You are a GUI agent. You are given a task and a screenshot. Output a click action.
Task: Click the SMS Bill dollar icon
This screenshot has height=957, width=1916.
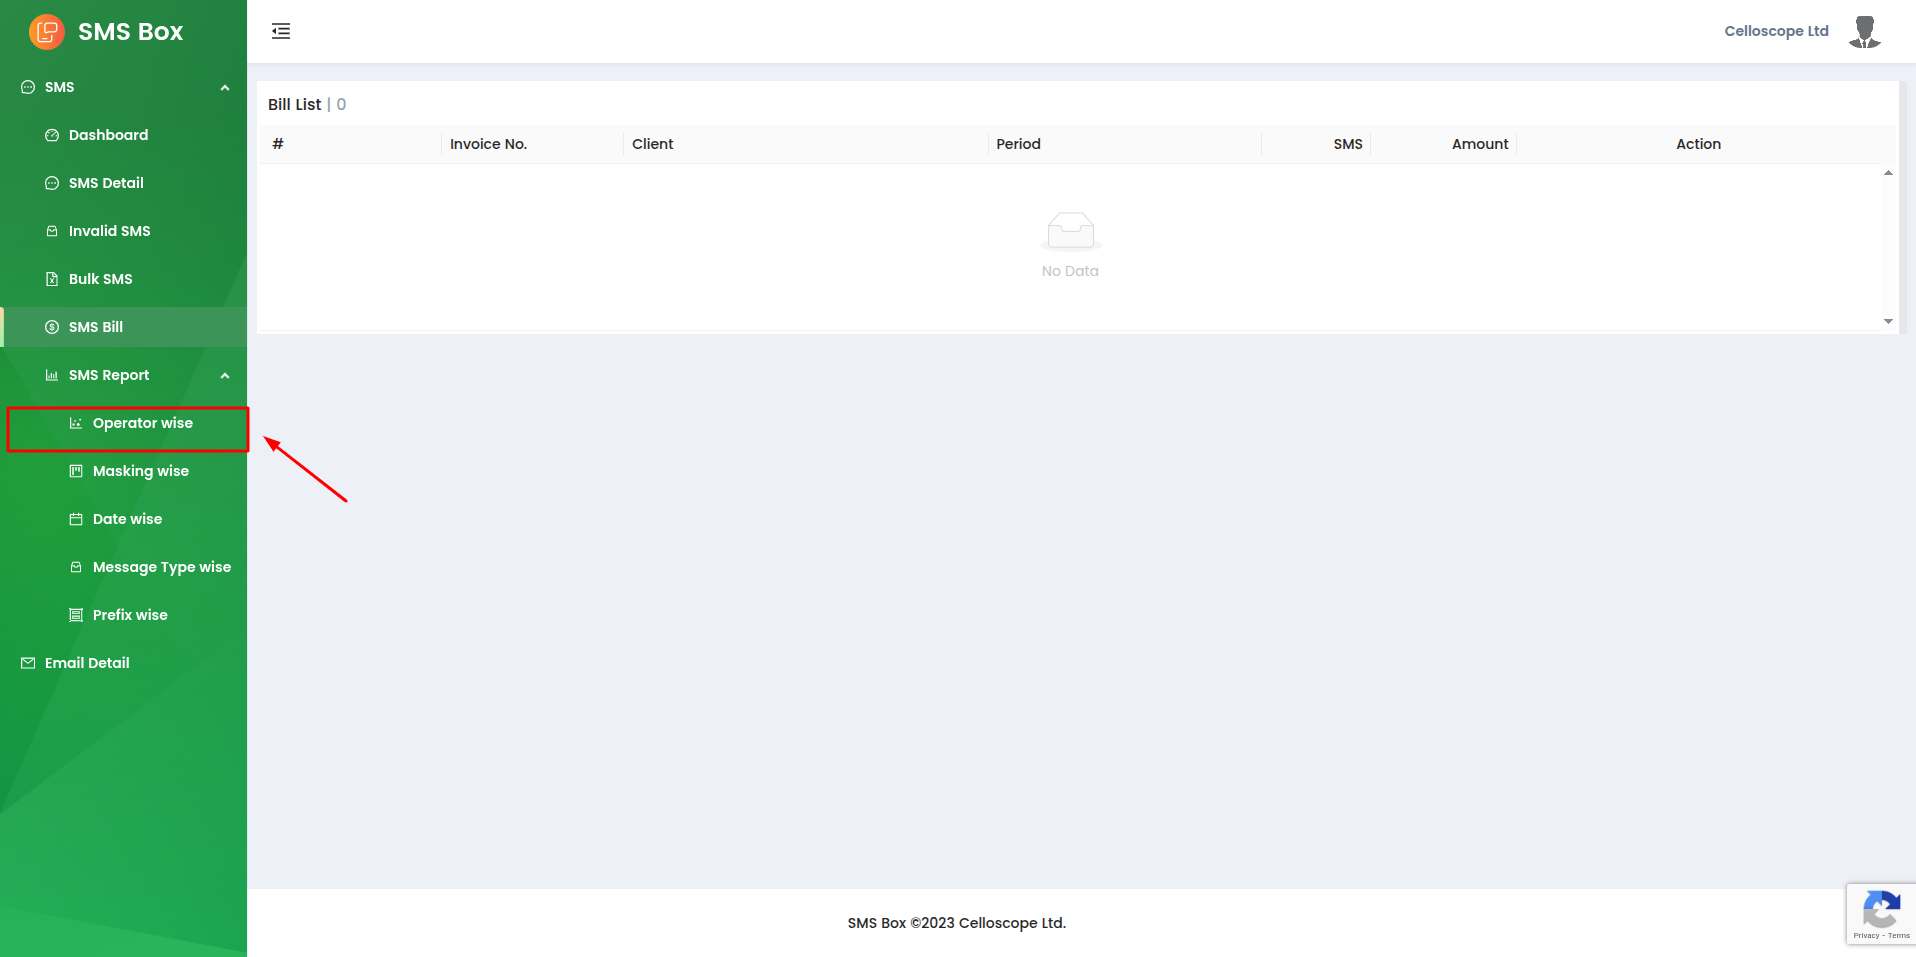point(52,327)
